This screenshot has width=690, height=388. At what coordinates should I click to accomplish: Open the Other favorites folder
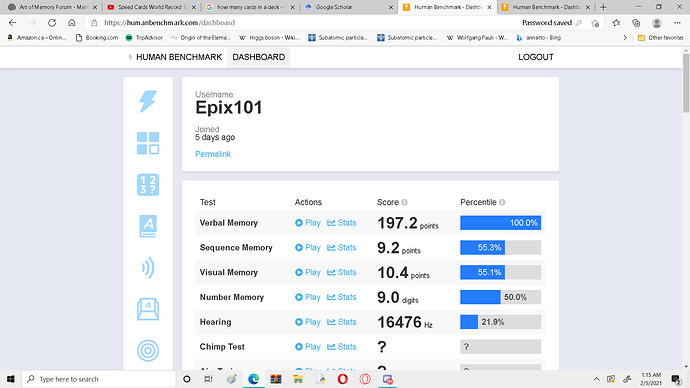(661, 38)
